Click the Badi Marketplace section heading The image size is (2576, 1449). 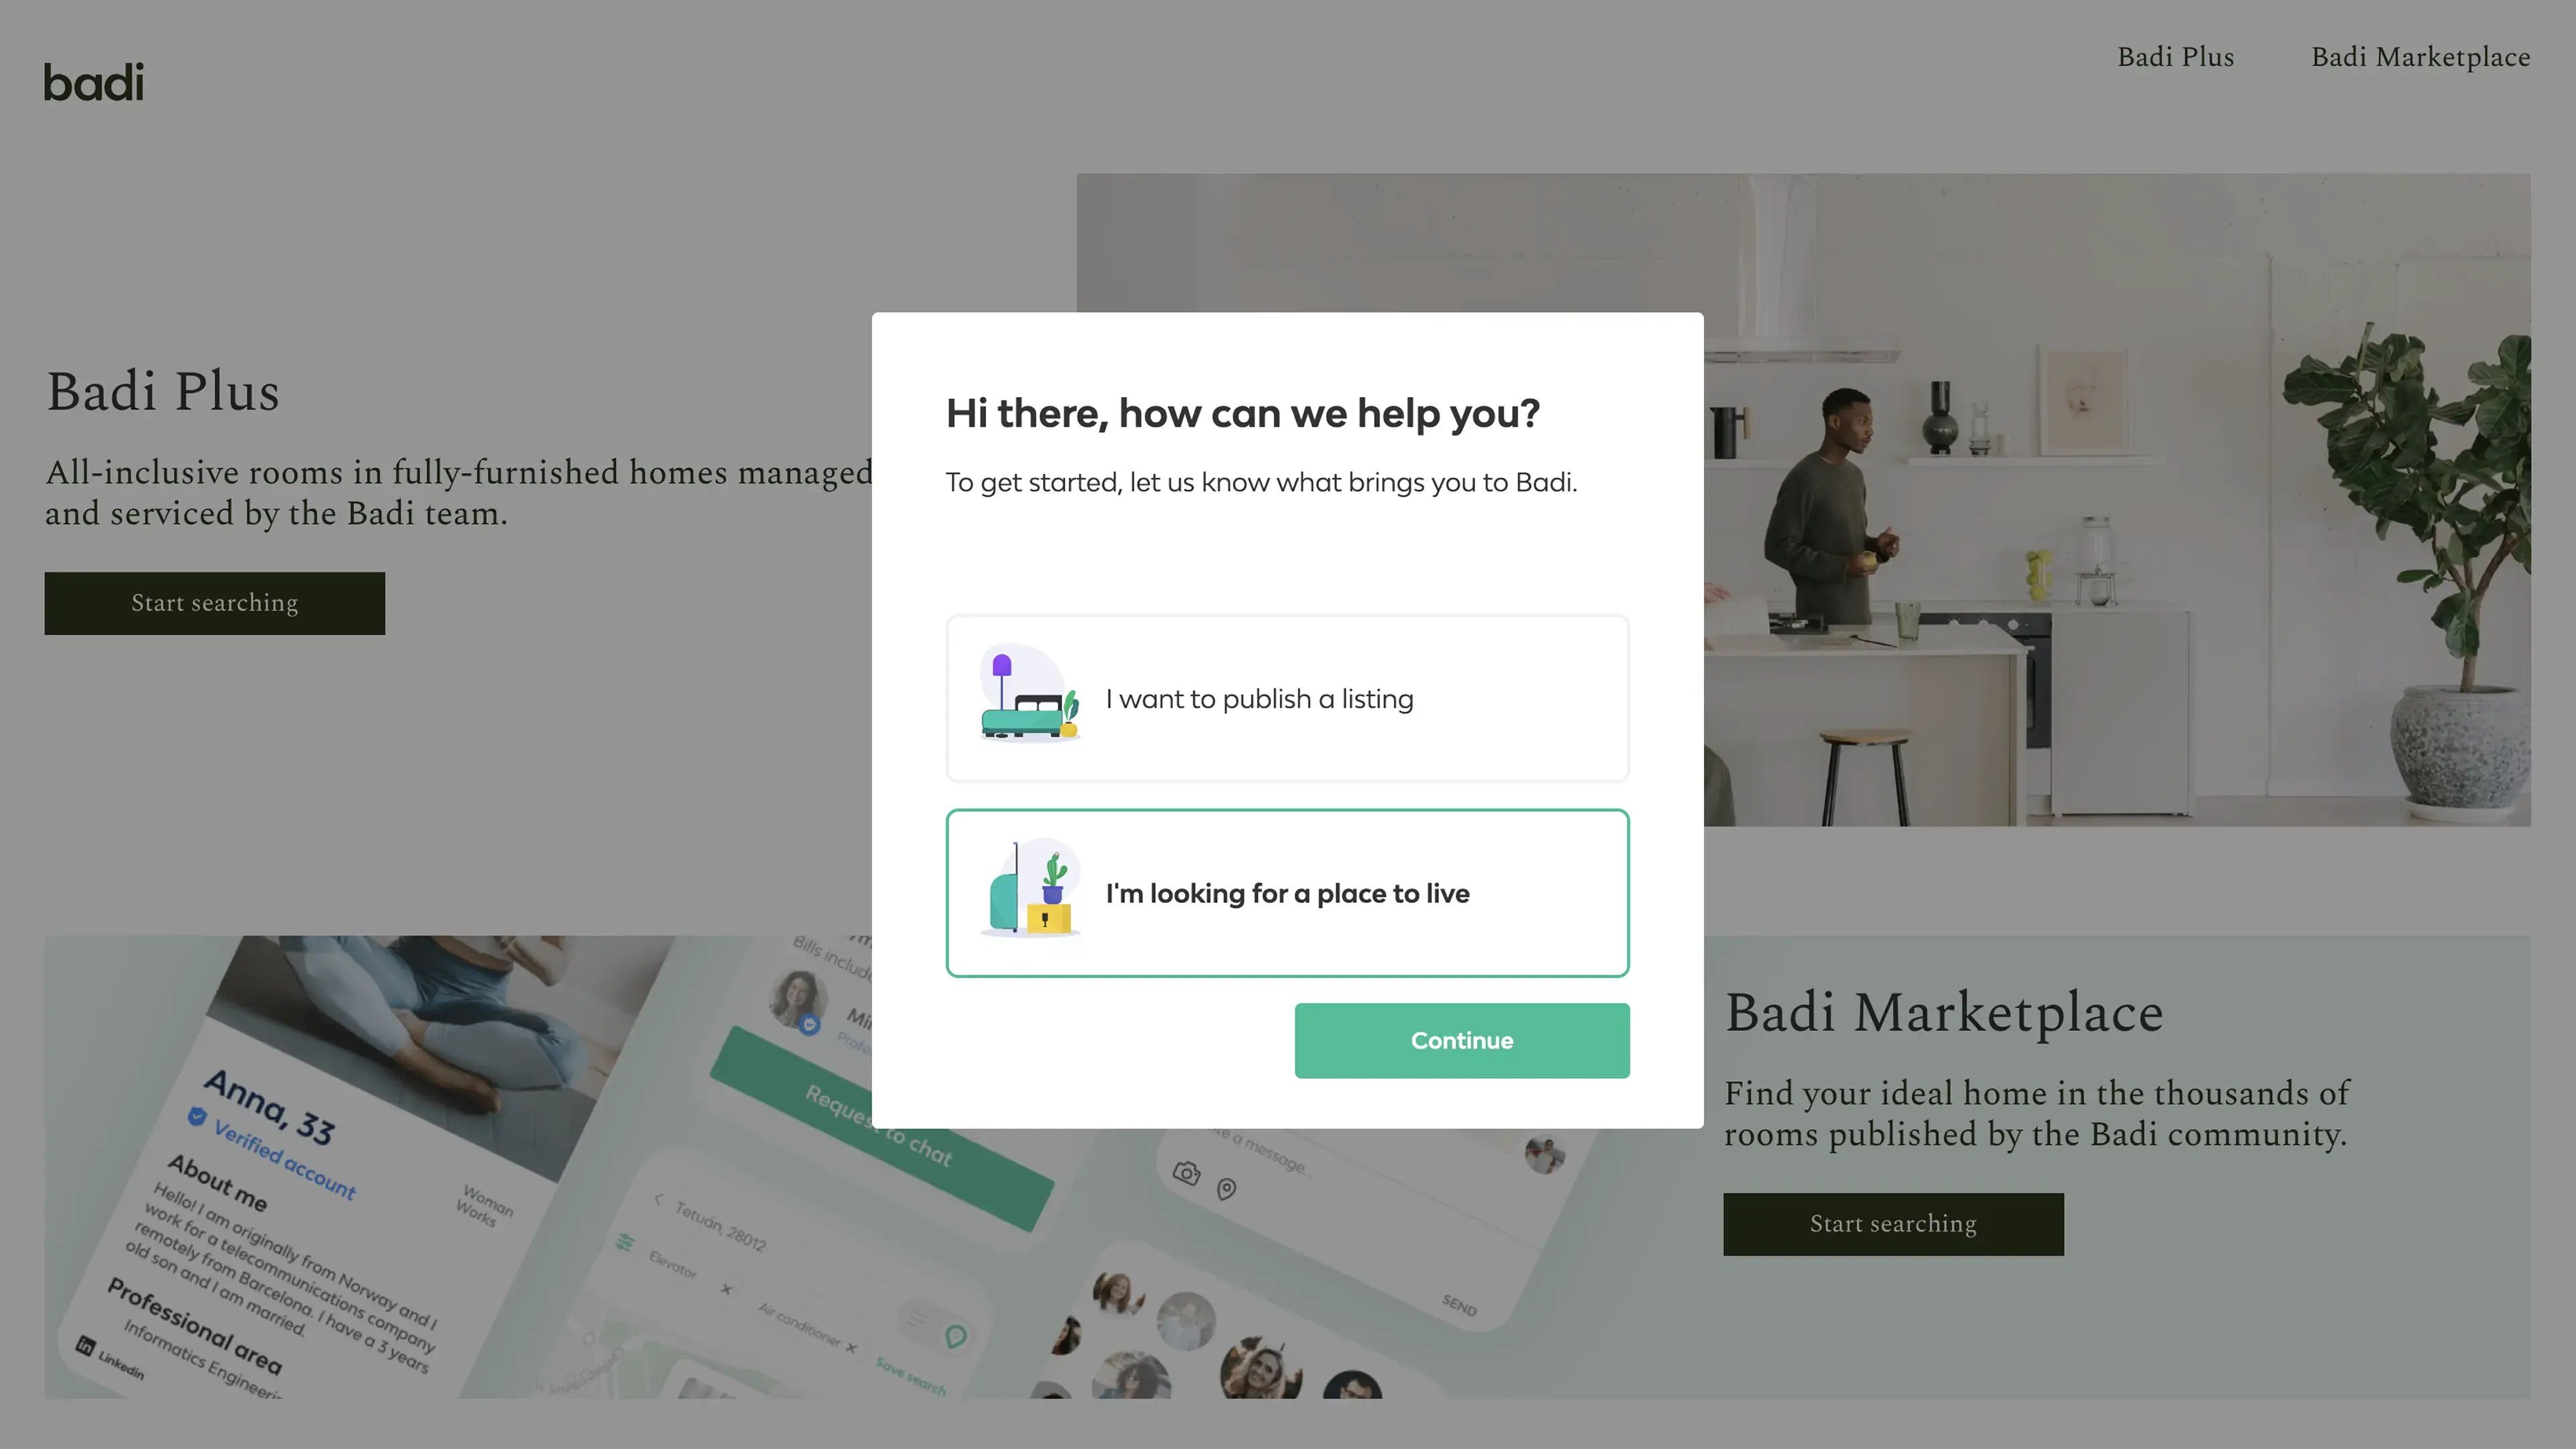(x=1943, y=1012)
